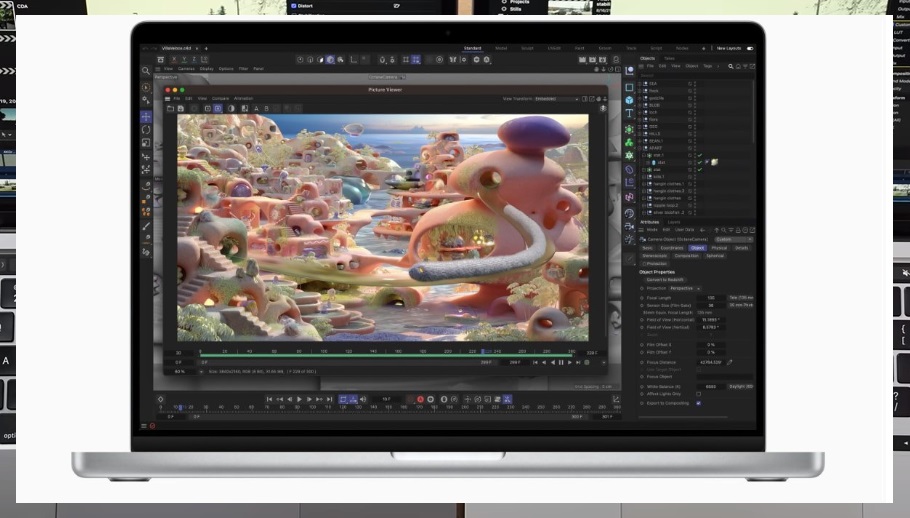
Task: Click save disk icon in Picture Viewer
Action: click(x=180, y=108)
